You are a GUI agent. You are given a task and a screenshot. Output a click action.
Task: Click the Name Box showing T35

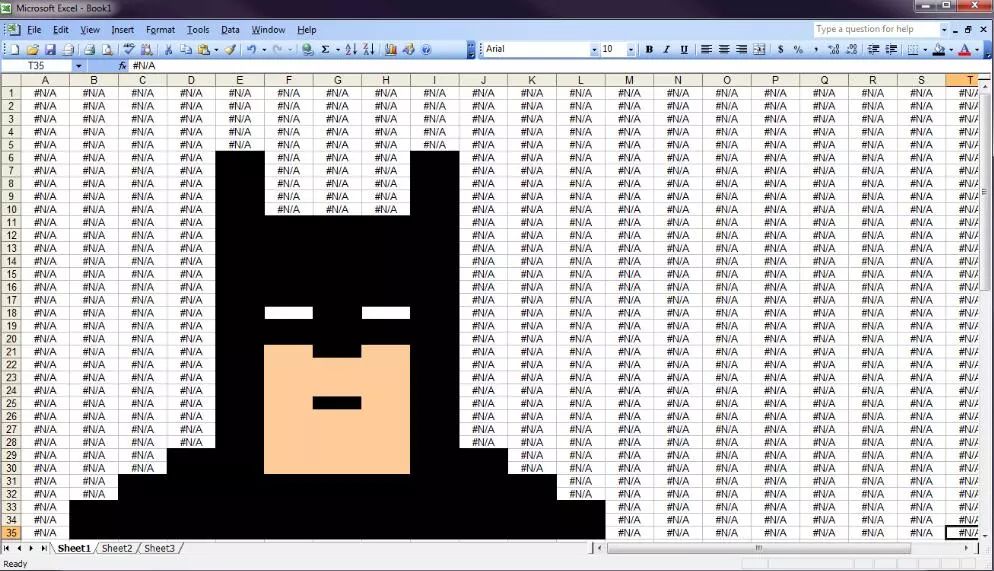click(37, 66)
